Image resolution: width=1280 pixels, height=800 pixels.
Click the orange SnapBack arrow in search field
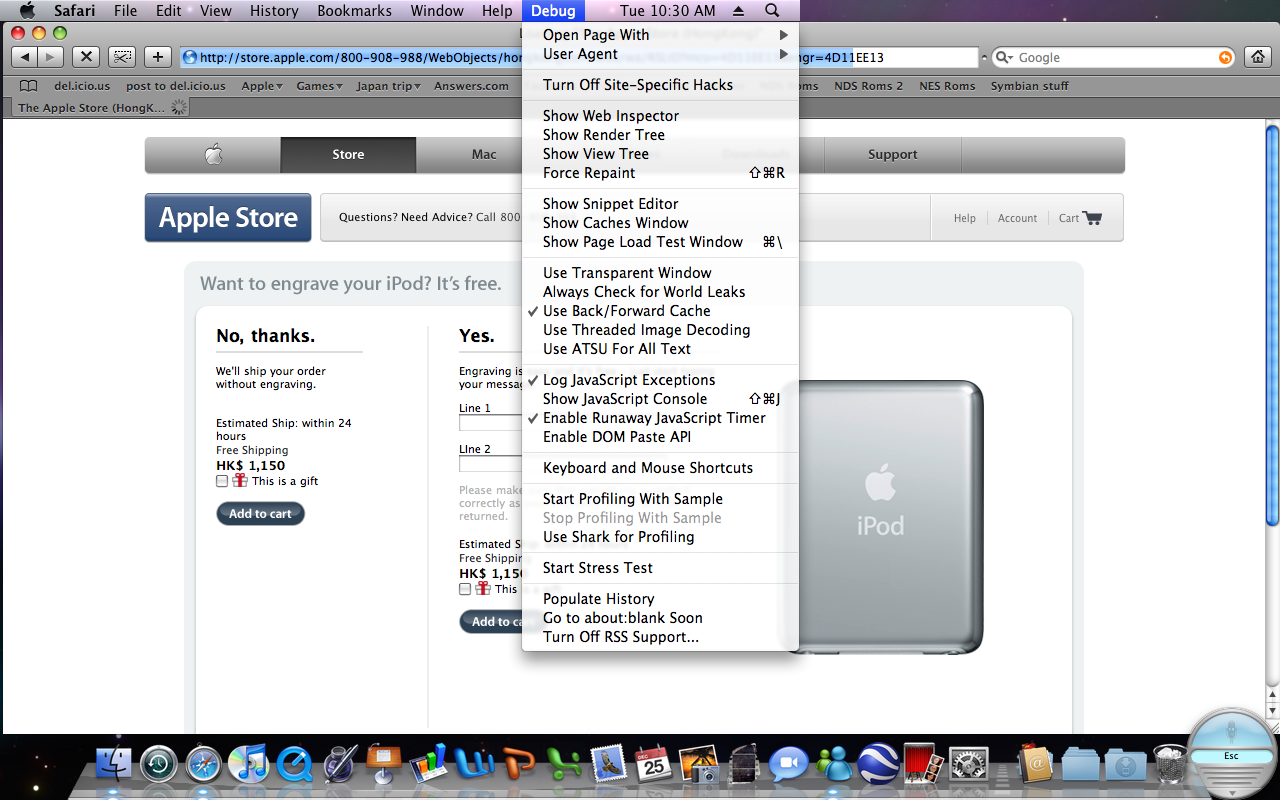point(1225,58)
